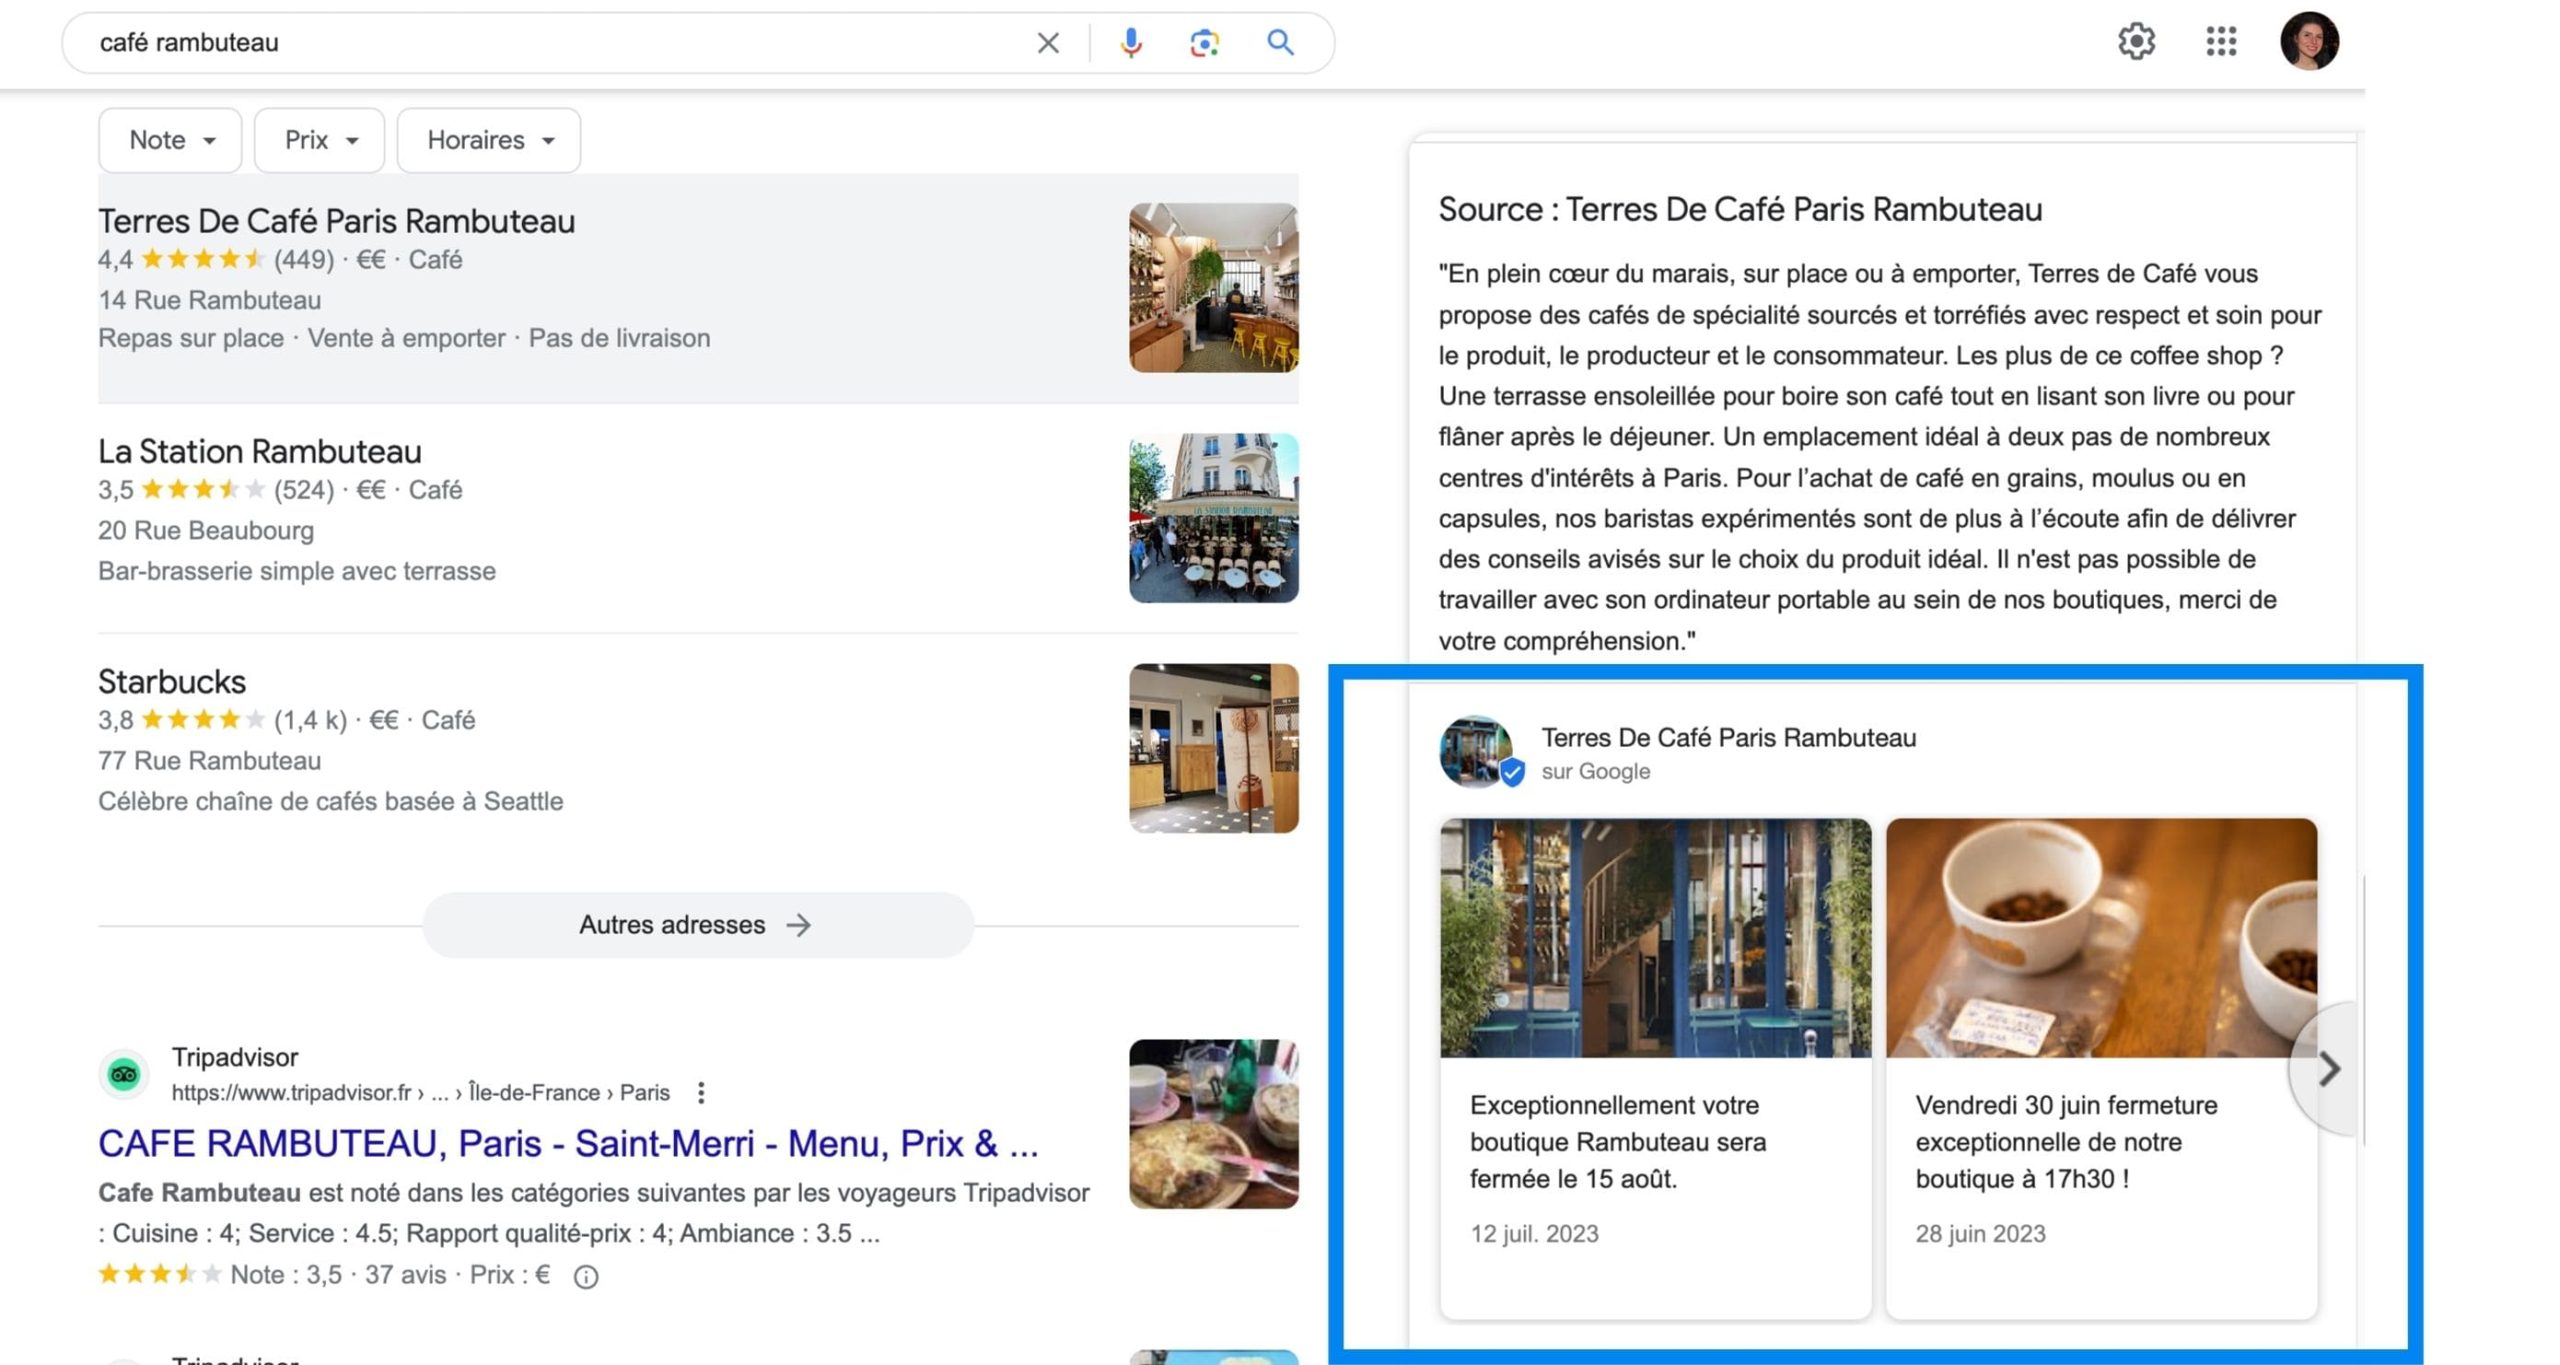Click the Tripadvisor site name text
The image size is (2560, 1365).
pyautogui.click(x=235, y=1057)
